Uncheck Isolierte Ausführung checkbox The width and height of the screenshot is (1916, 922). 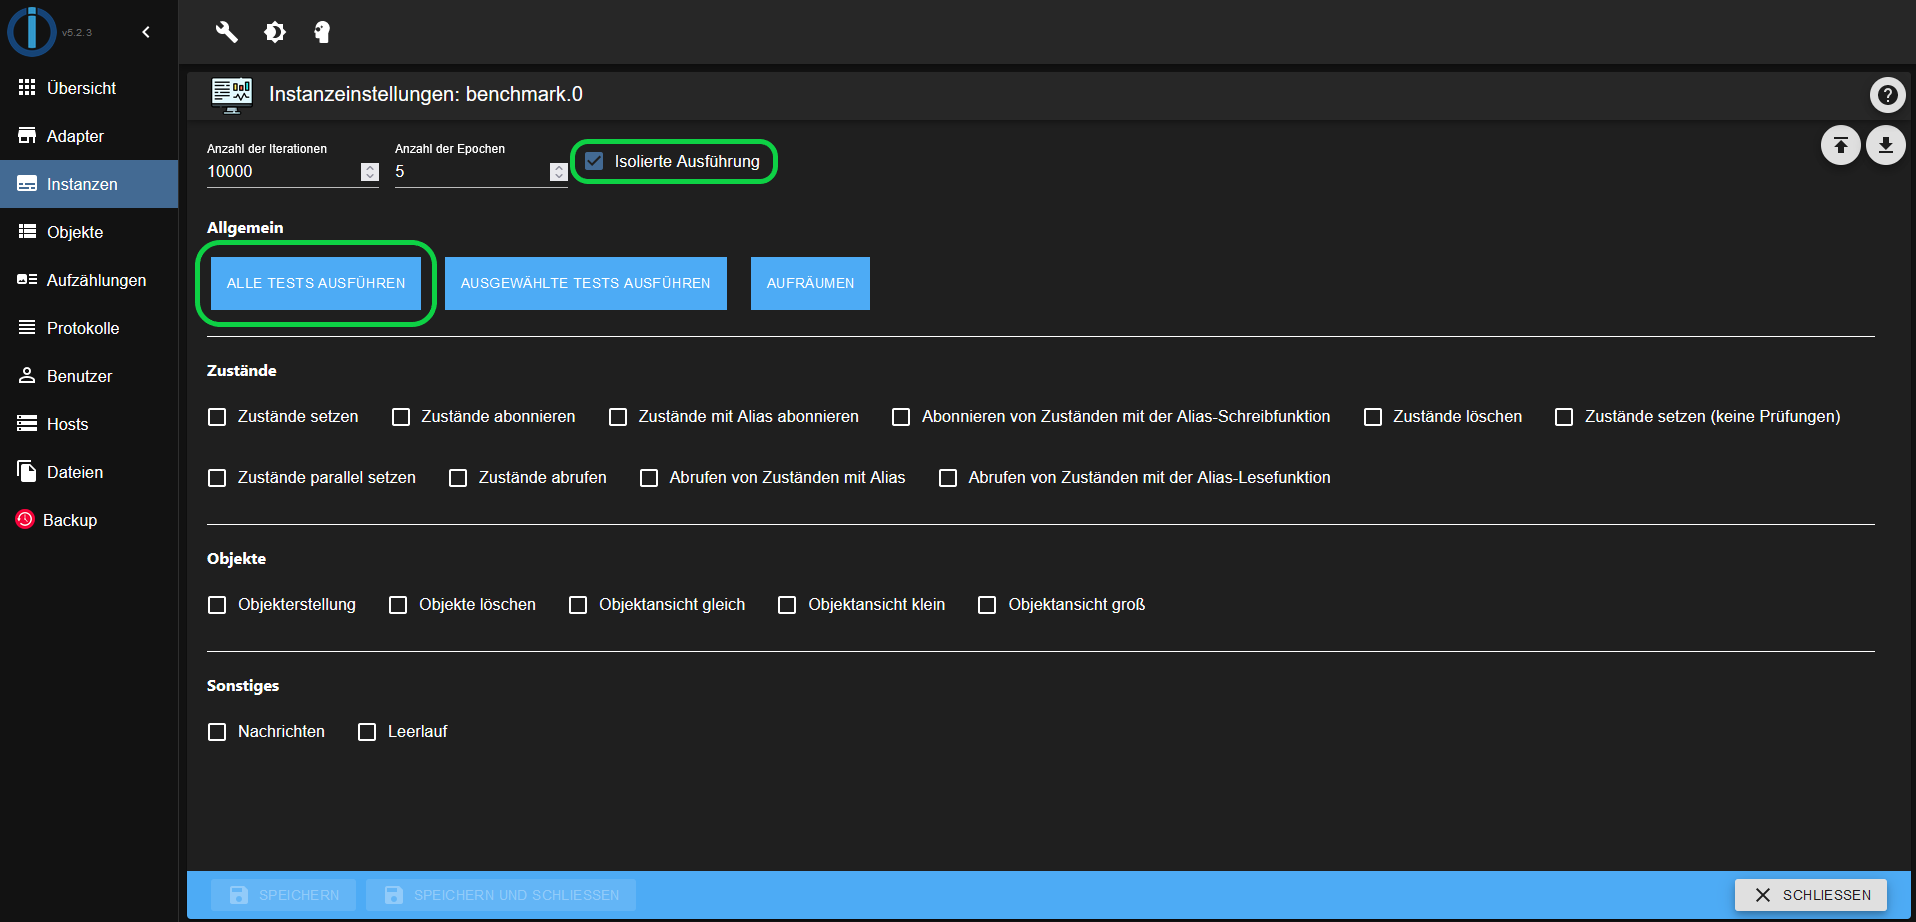click(594, 161)
